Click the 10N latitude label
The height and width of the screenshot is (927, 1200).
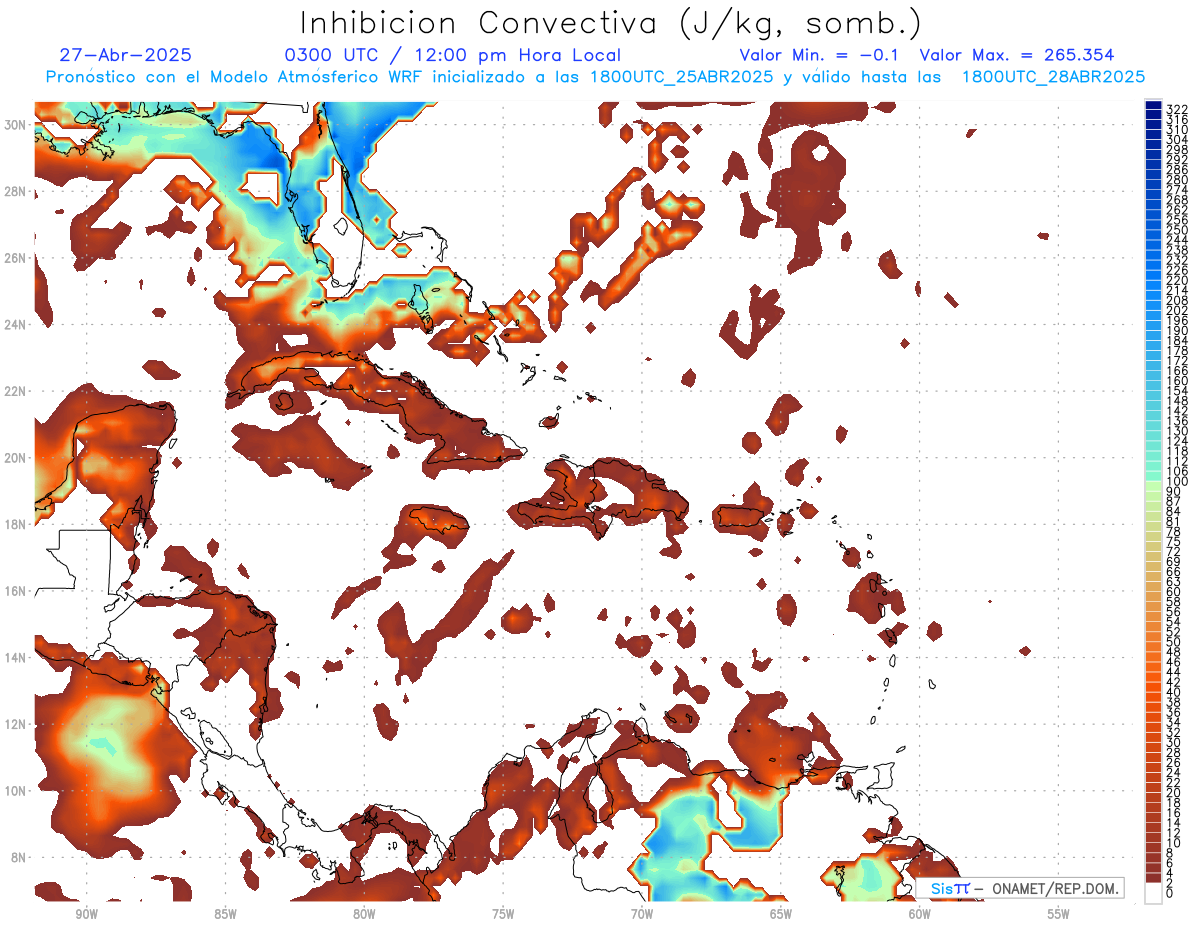tap(17, 791)
